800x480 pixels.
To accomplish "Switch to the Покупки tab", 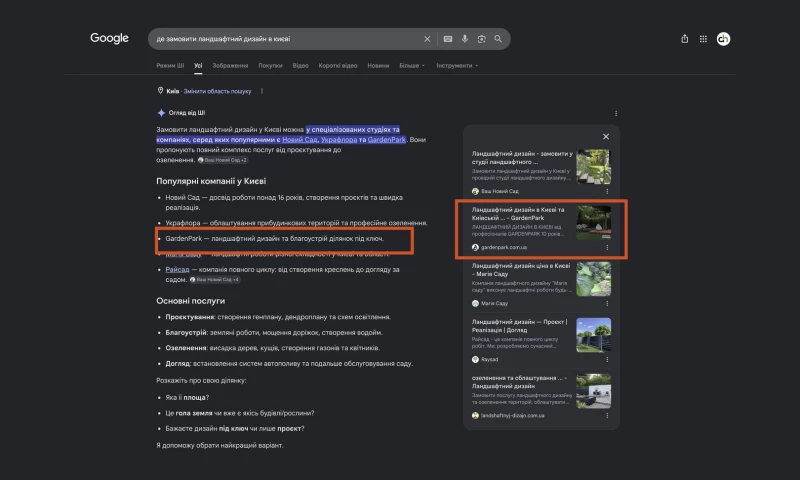I will pyautogui.click(x=270, y=65).
